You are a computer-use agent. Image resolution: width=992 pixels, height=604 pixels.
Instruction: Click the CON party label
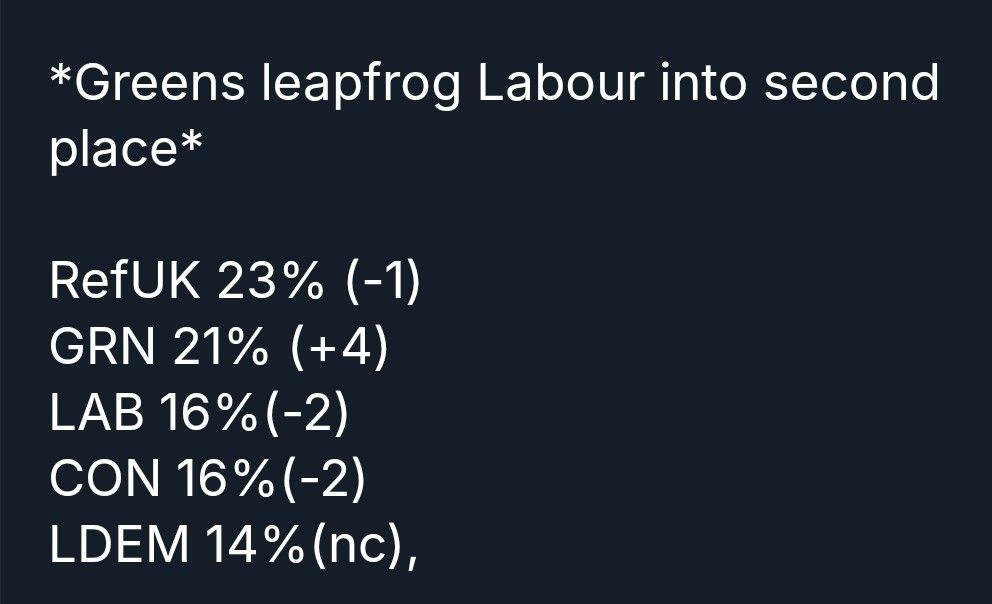[x=105, y=481]
